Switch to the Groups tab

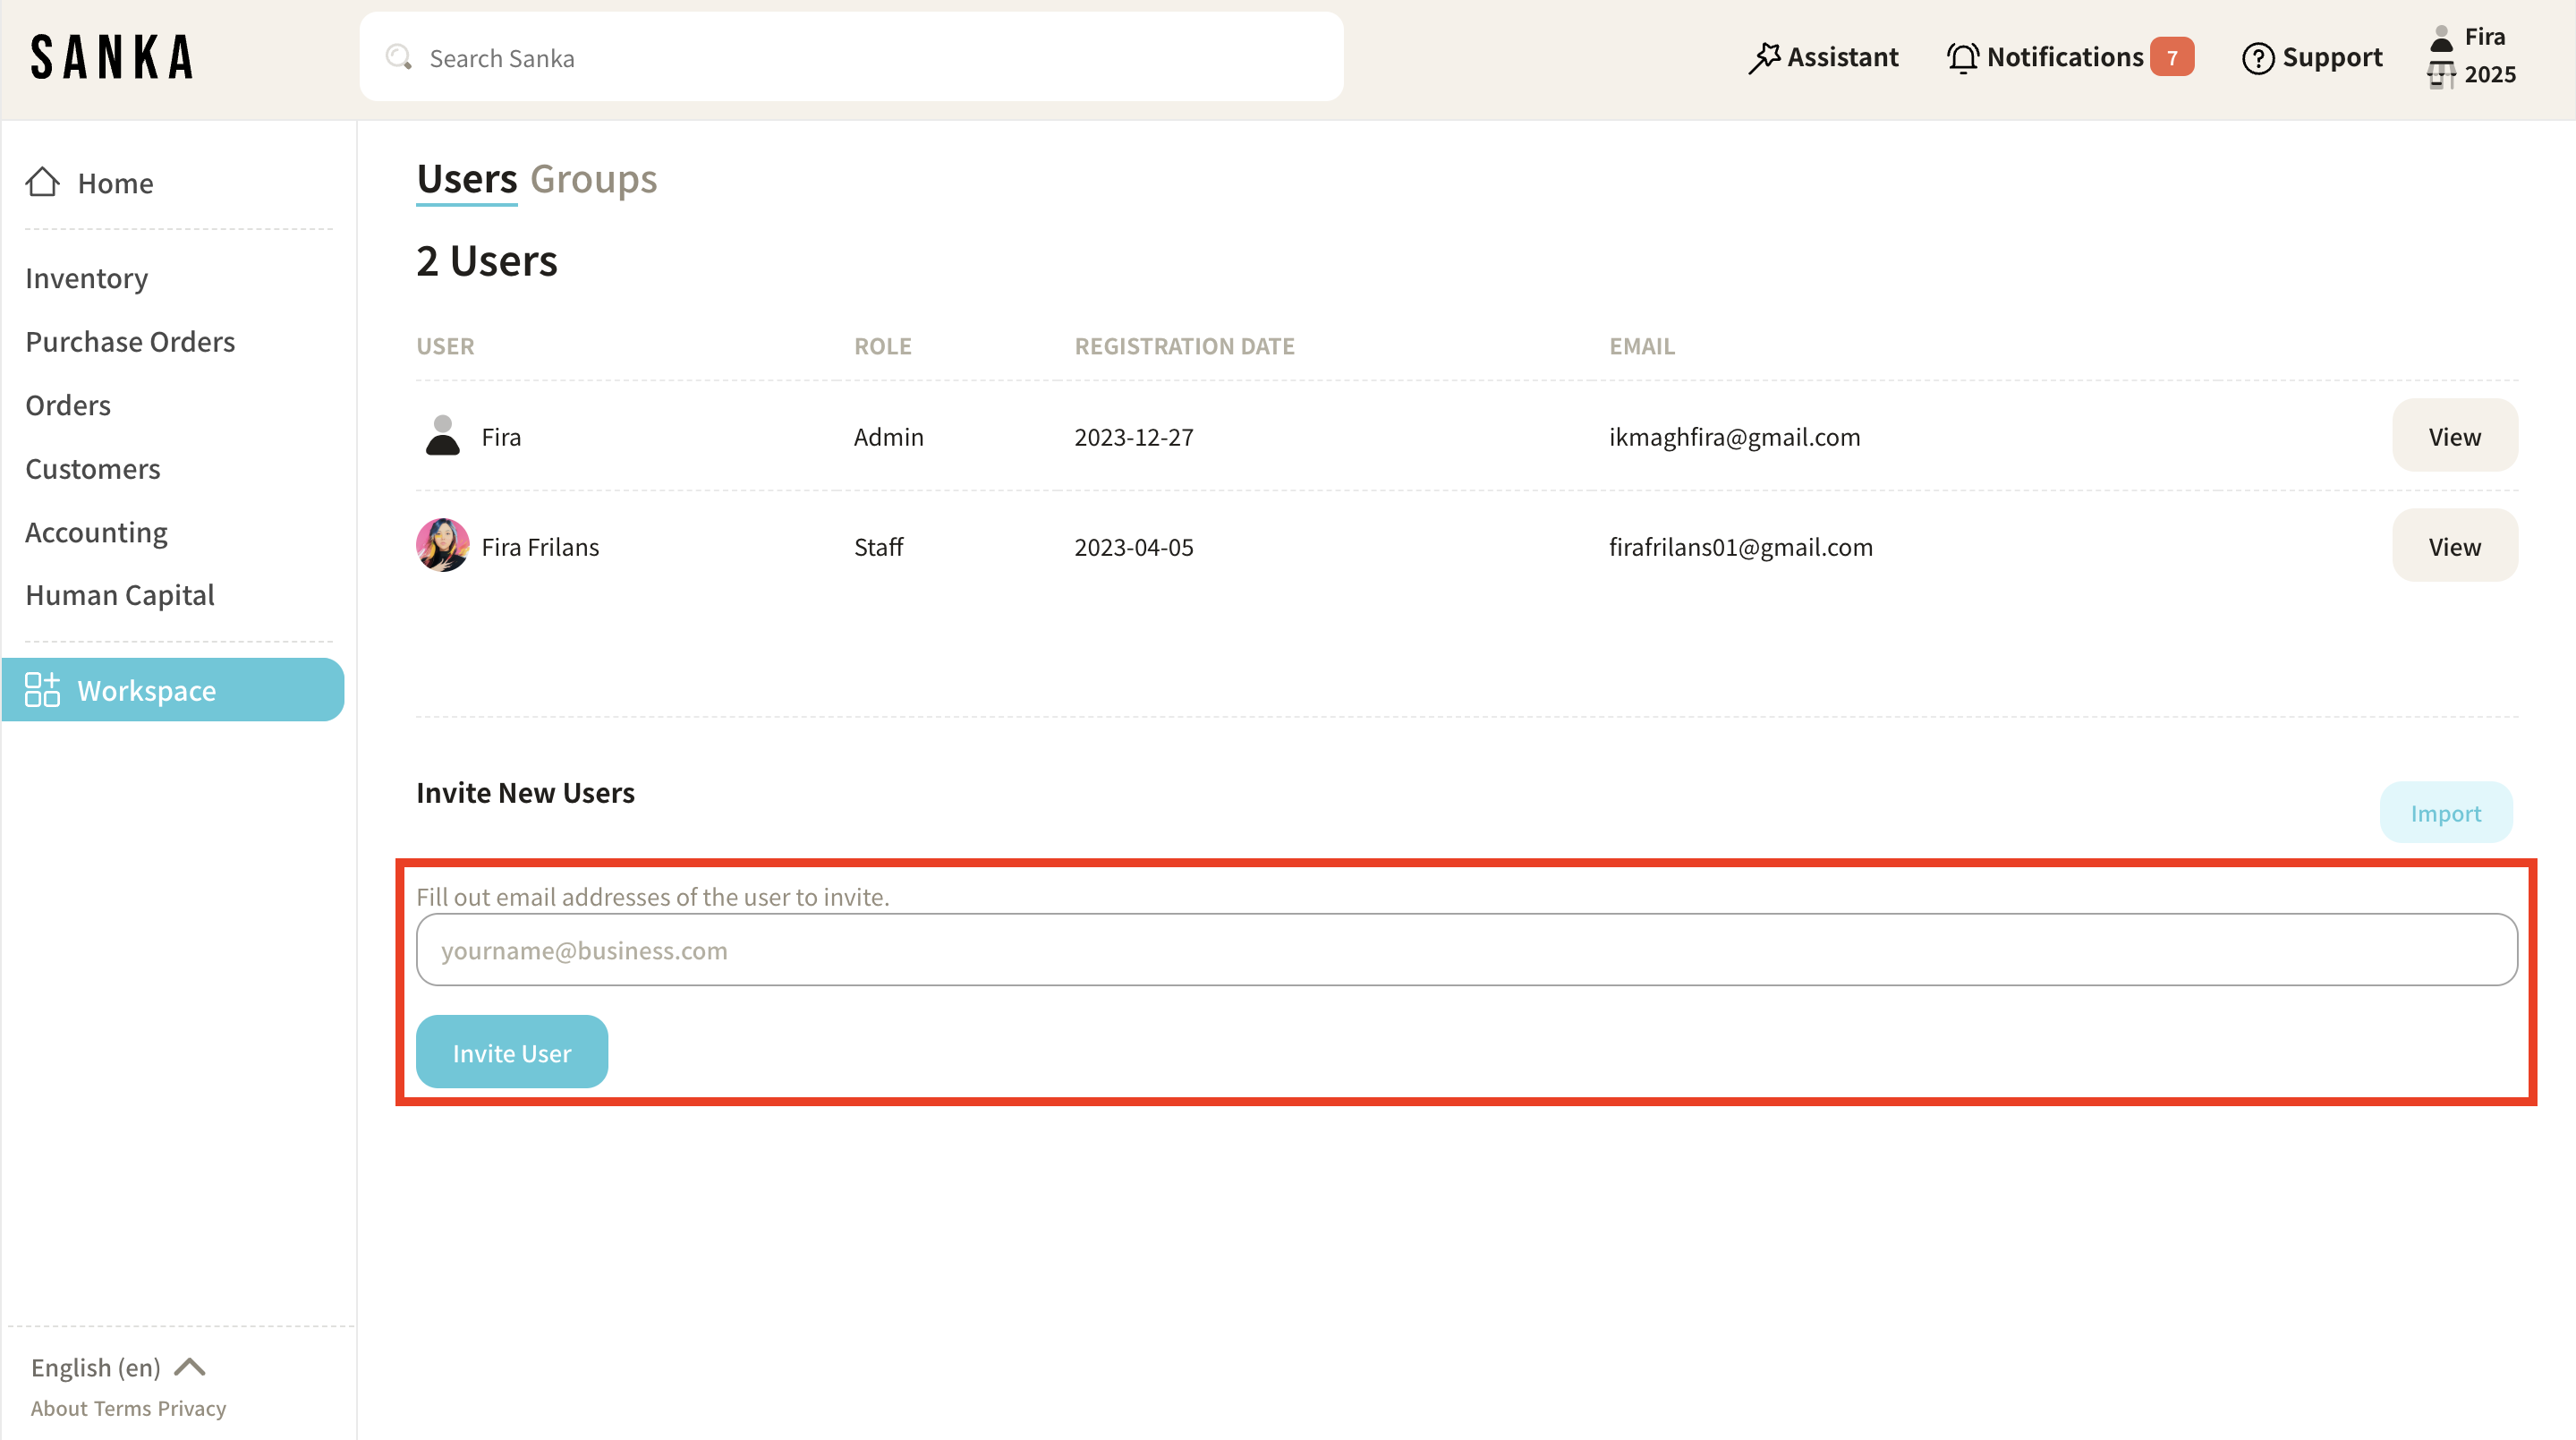pyautogui.click(x=593, y=179)
